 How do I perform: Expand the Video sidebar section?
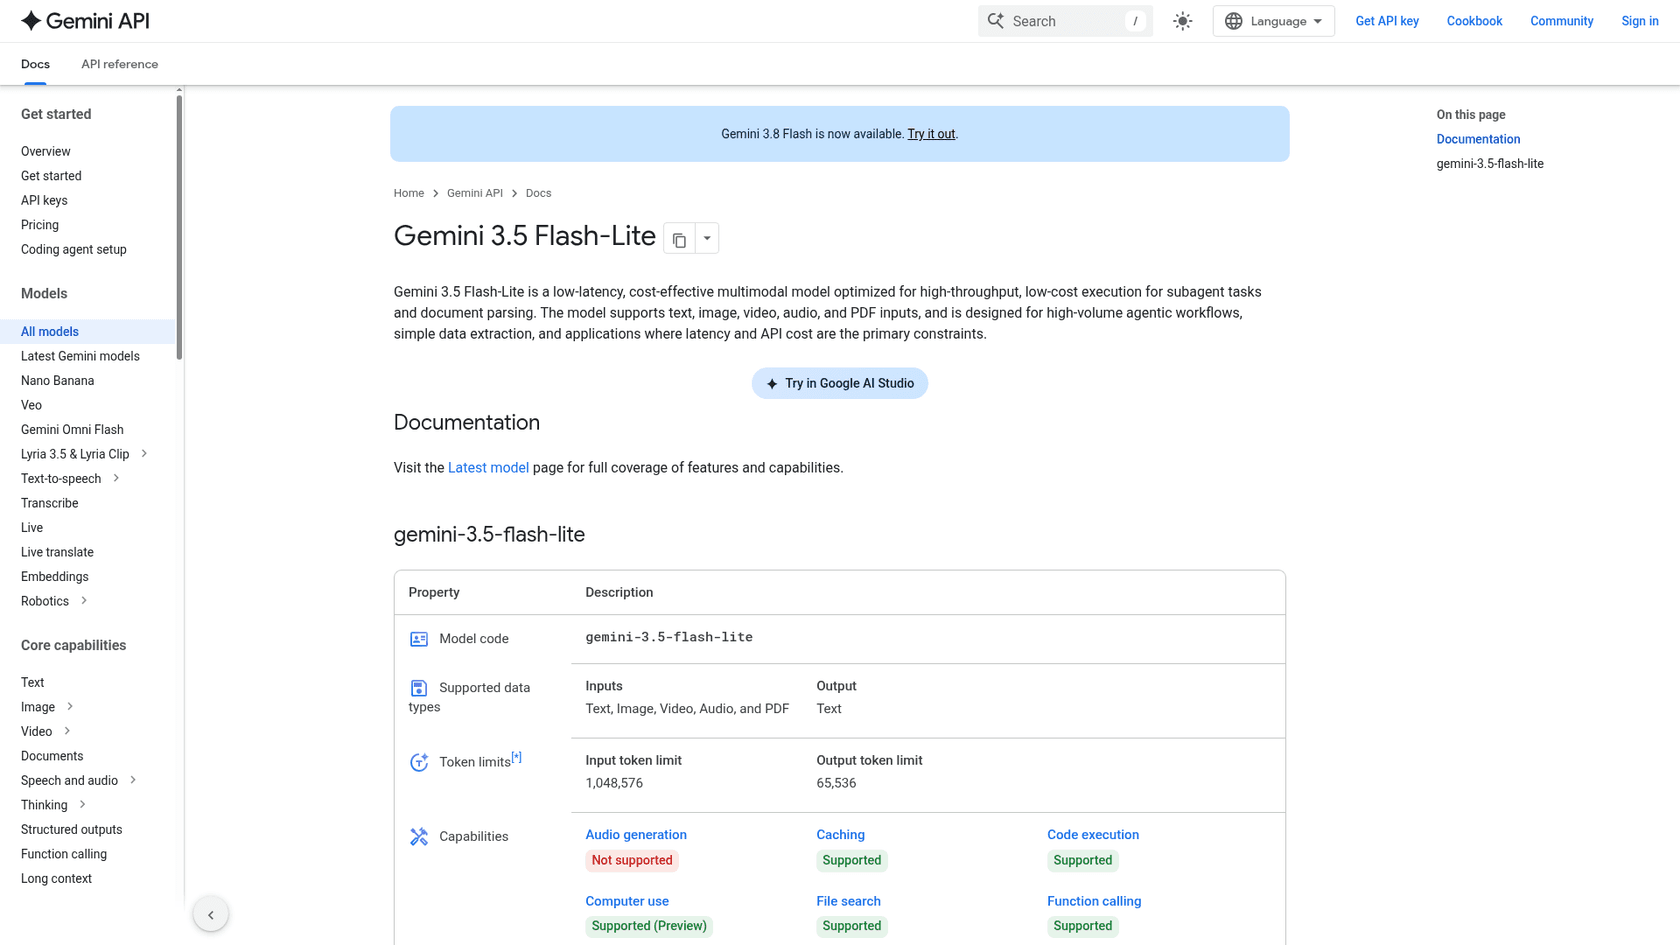tap(67, 731)
